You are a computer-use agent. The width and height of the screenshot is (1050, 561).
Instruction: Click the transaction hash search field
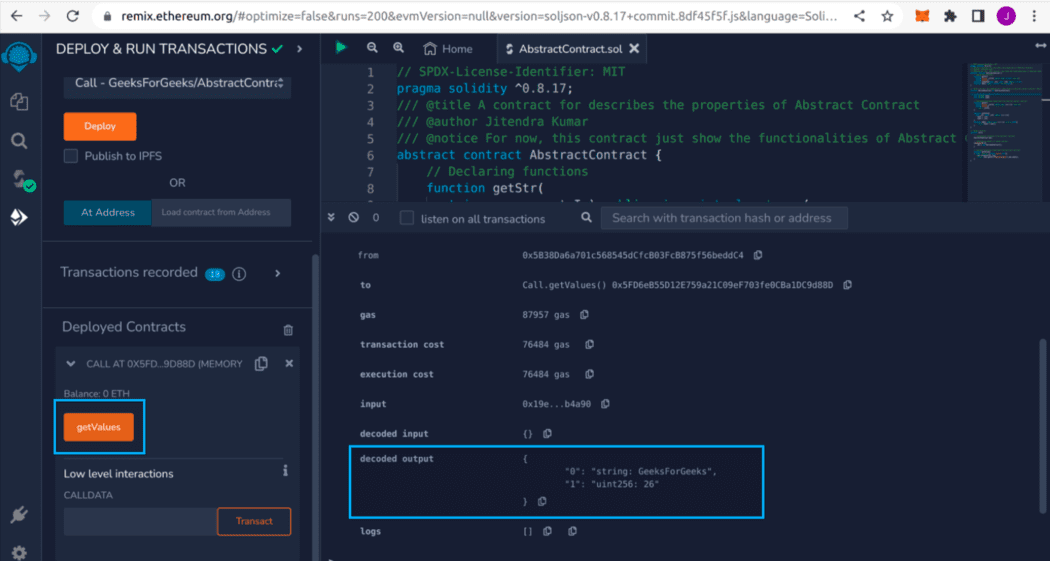pyautogui.click(x=723, y=218)
